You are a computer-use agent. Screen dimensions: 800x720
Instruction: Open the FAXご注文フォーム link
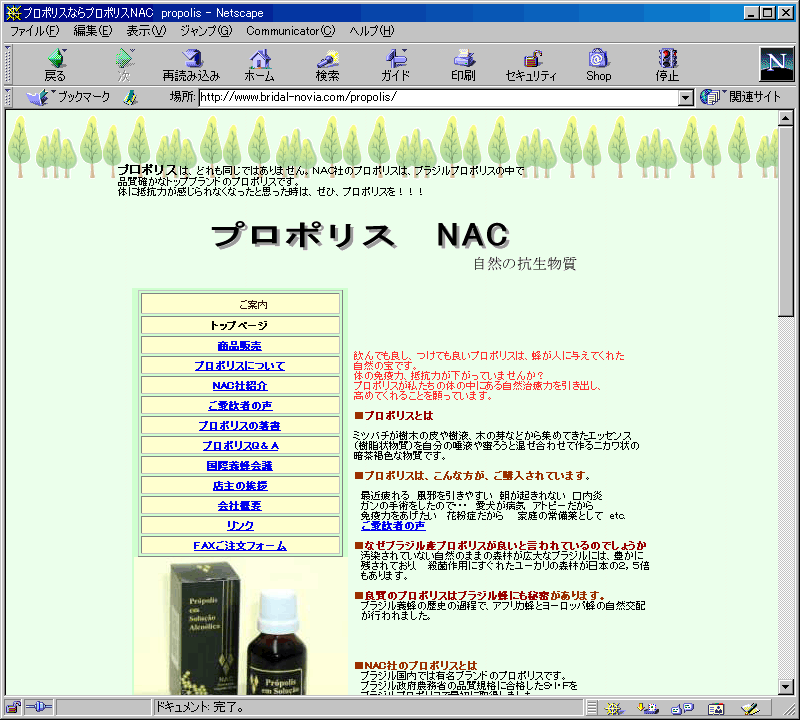tap(240, 545)
